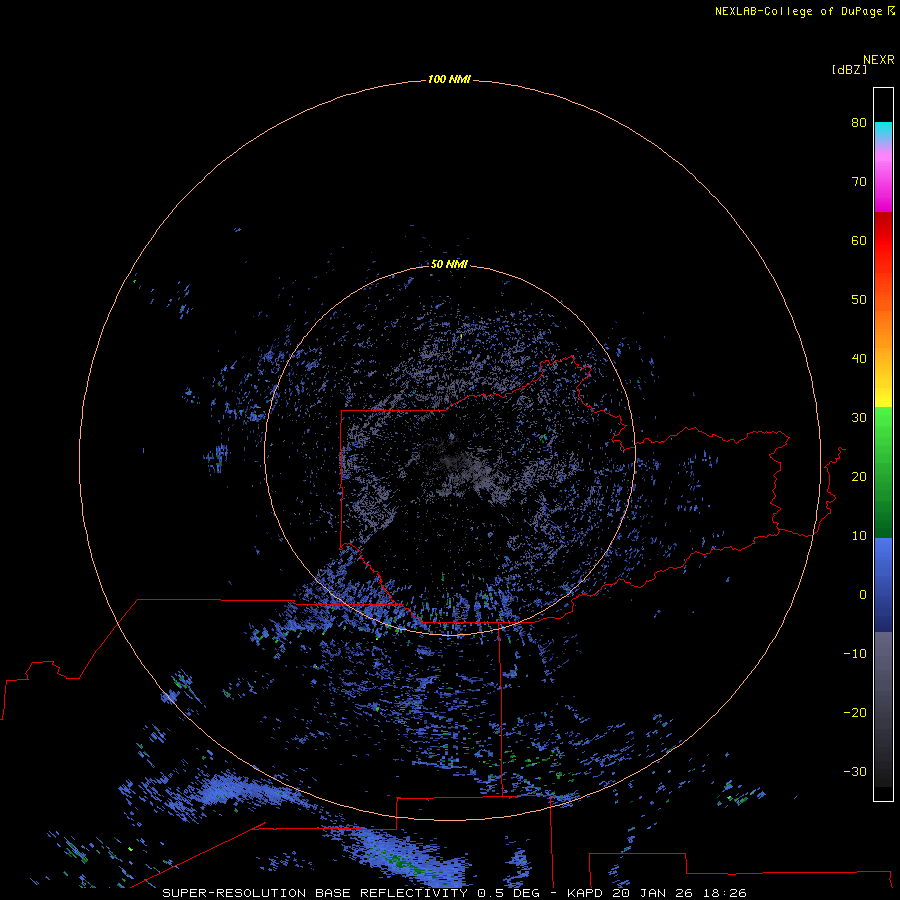Viewport: 900px width, 900px height.
Task: Click the 20 JAN 26 date in caption
Action: (653, 893)
